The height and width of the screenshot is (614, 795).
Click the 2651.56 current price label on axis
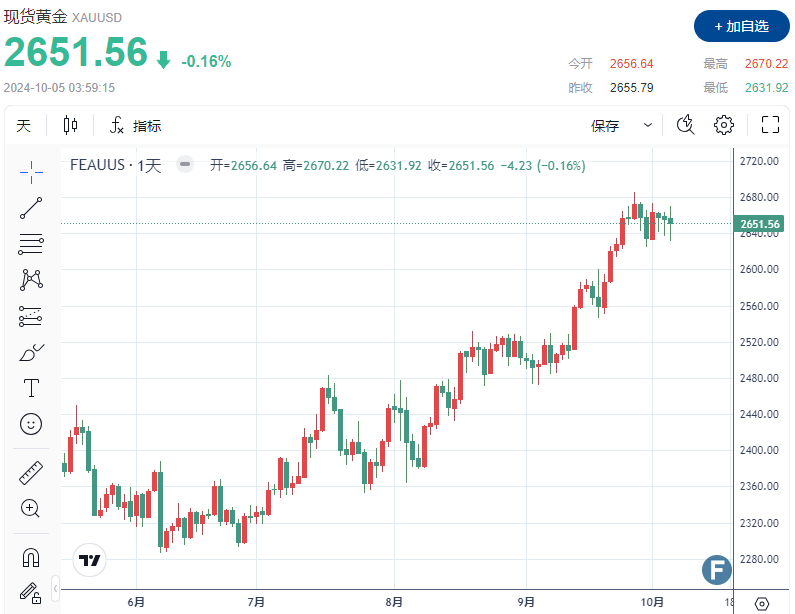tap(759, 224)
